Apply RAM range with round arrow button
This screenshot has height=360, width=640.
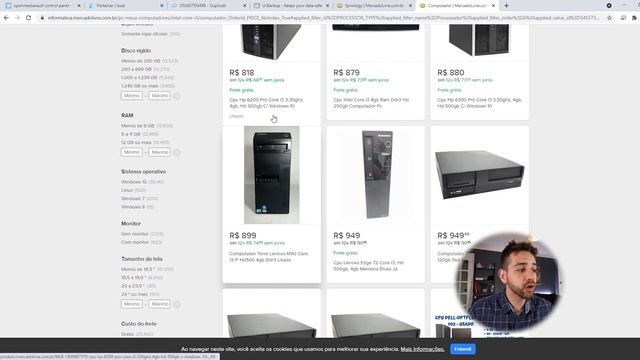click(x=177, y=152)
